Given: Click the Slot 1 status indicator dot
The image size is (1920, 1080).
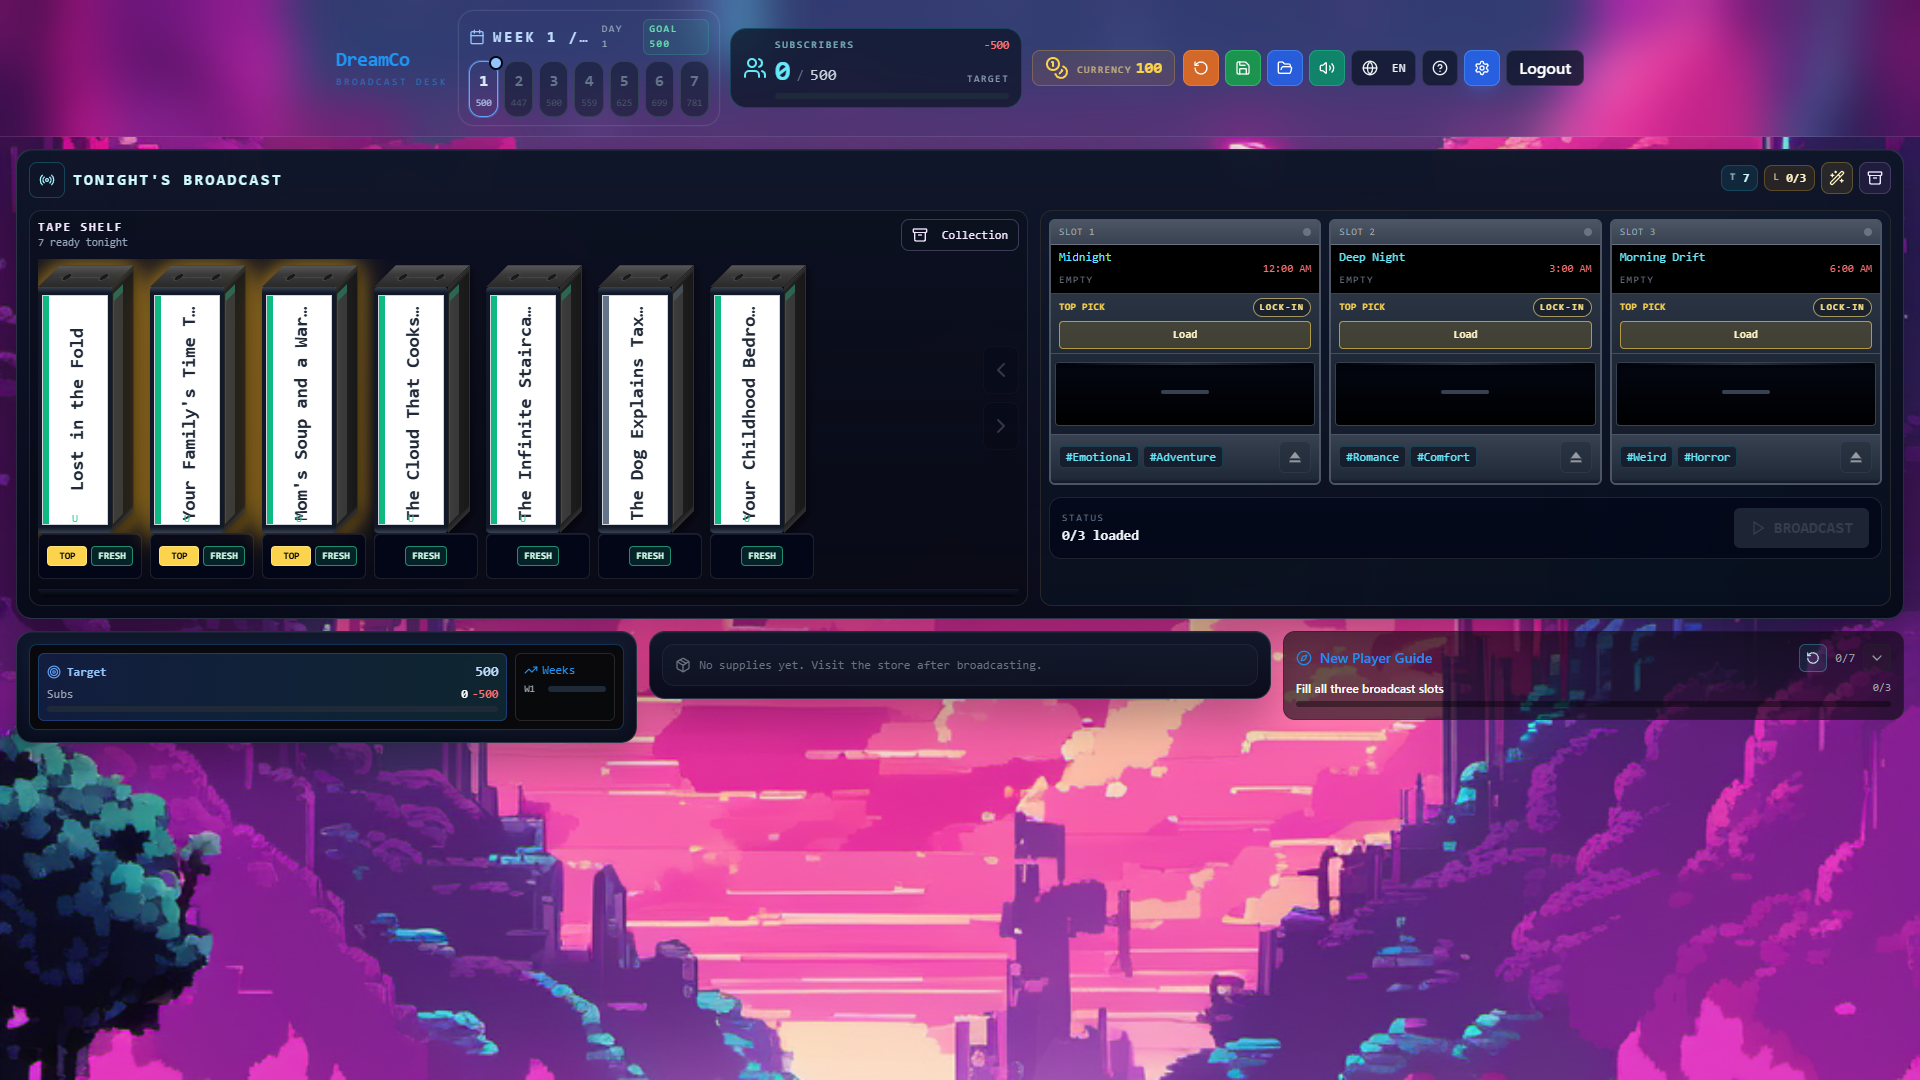Looking at the screenshot, I should pyautogui.click(x=1306, y=232).
